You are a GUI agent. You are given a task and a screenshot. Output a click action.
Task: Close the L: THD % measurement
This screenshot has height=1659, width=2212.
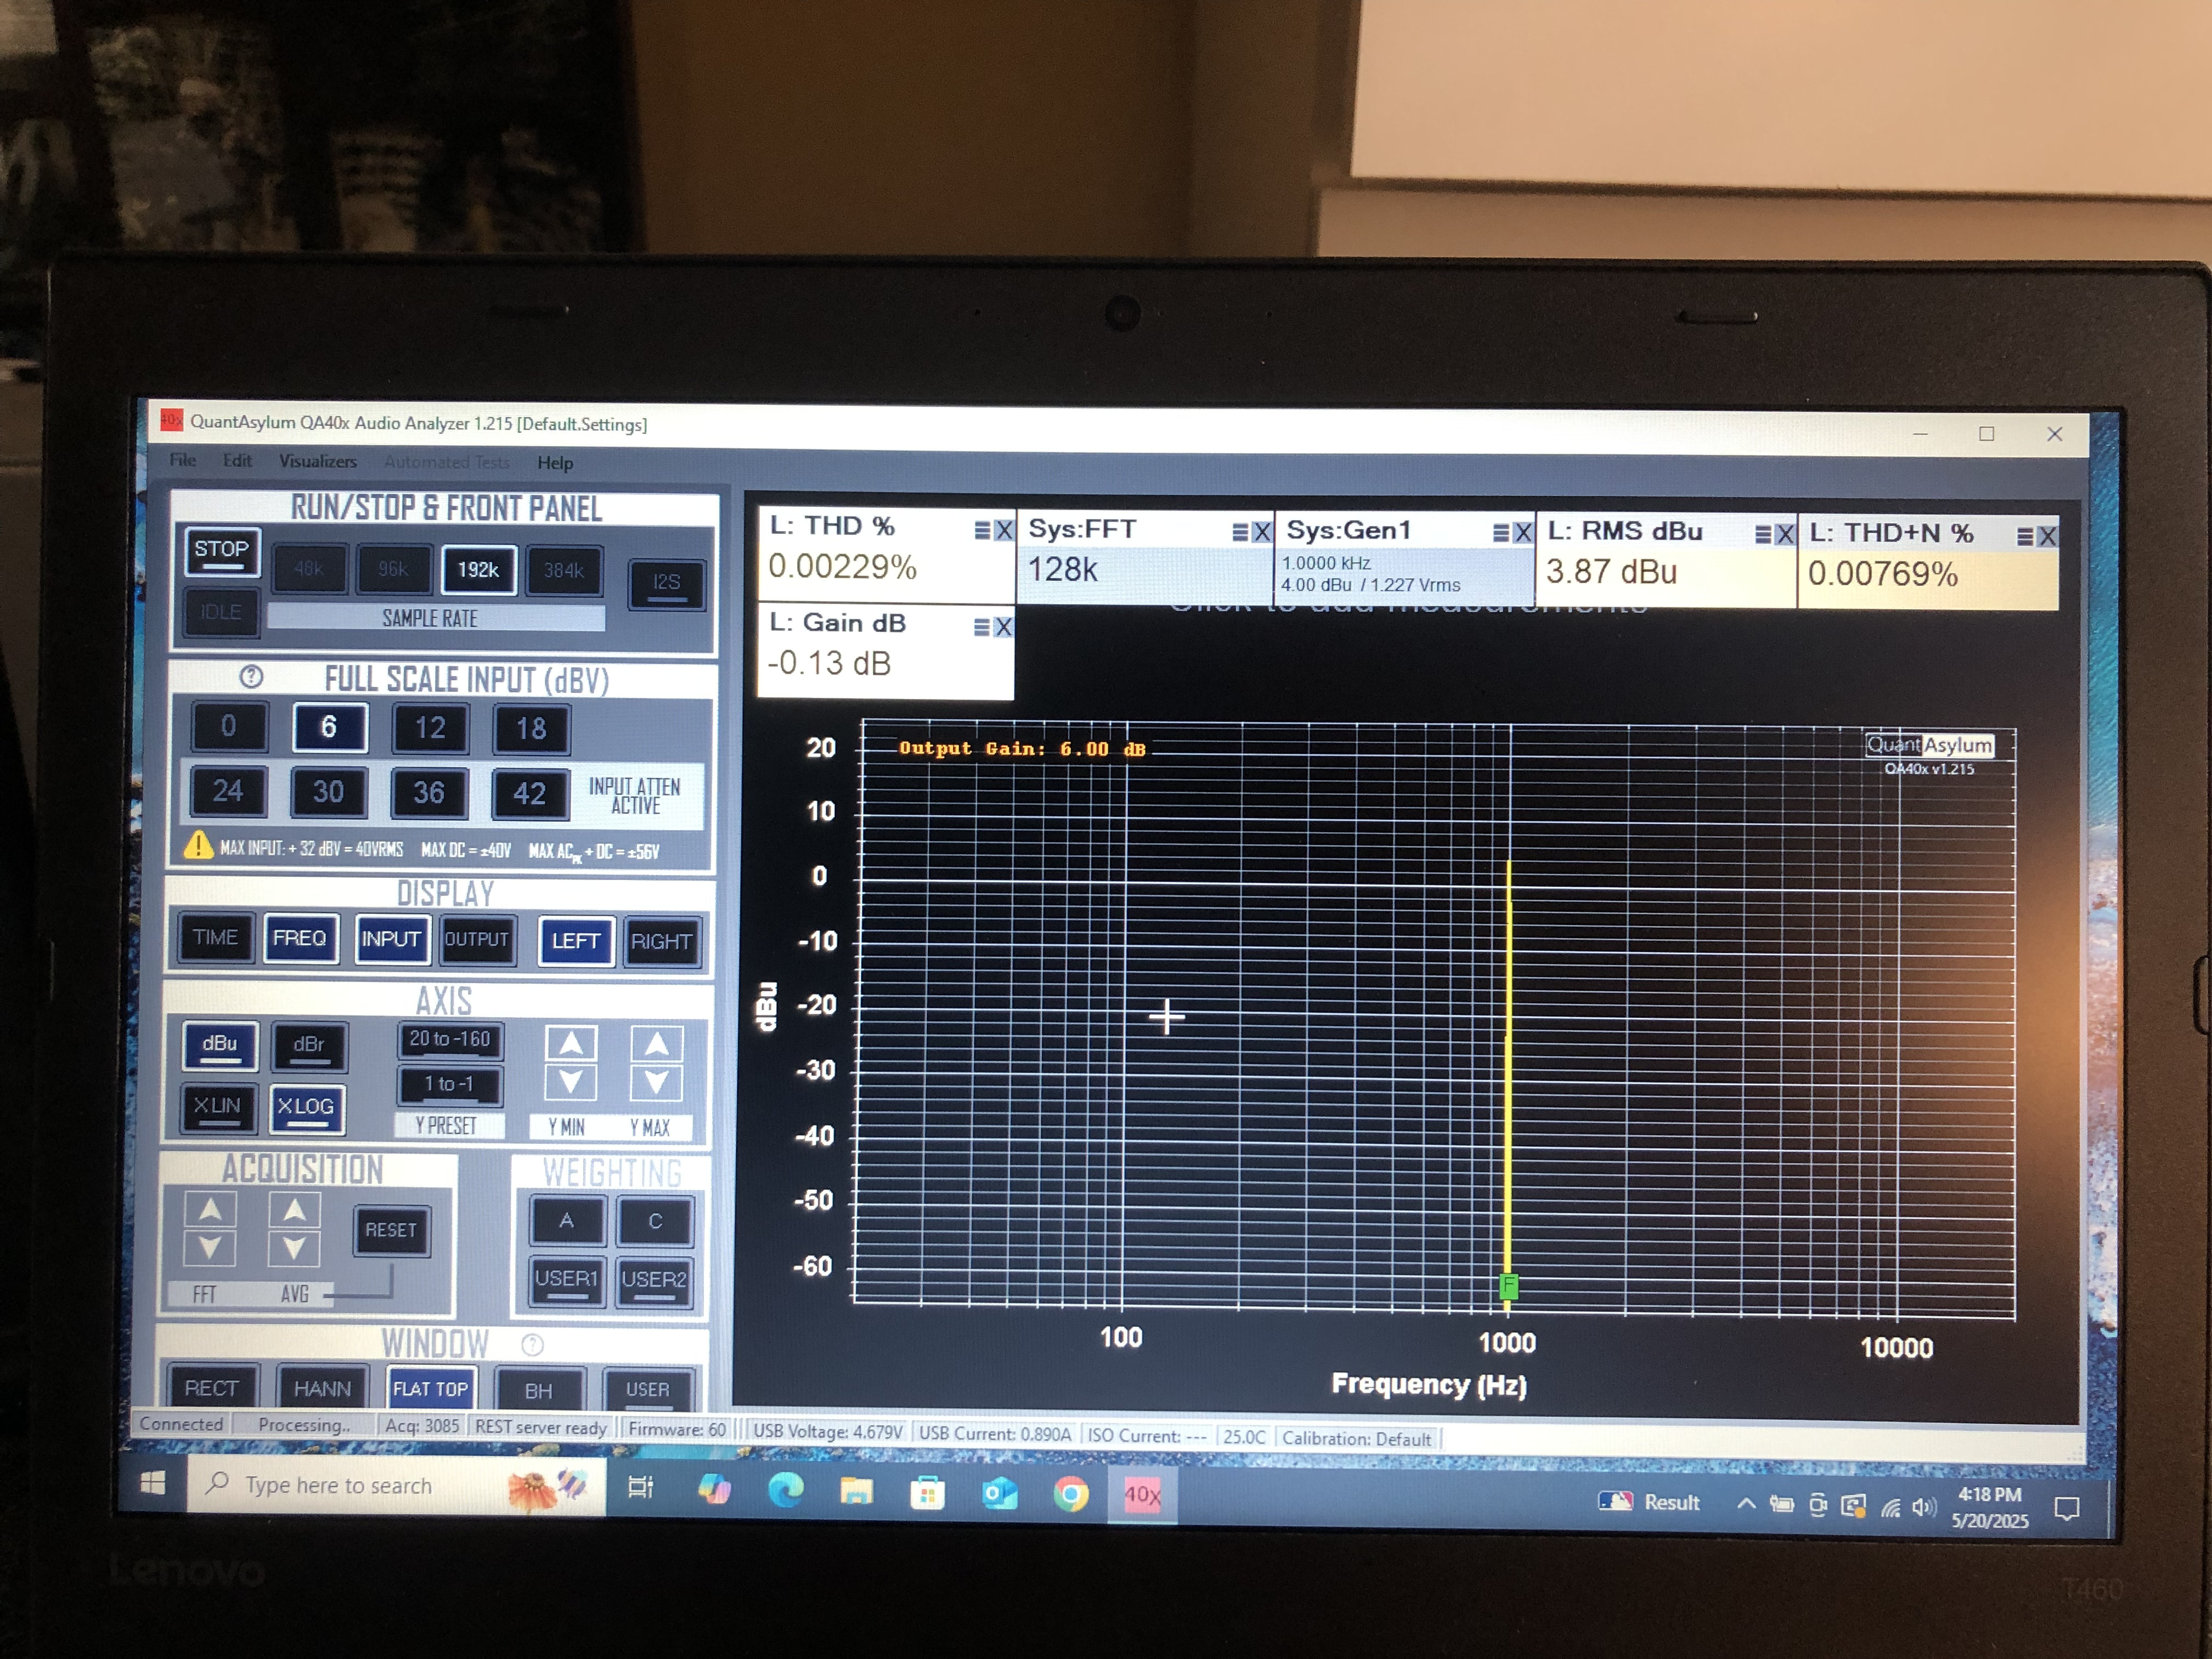click(x=1004, y=531)
